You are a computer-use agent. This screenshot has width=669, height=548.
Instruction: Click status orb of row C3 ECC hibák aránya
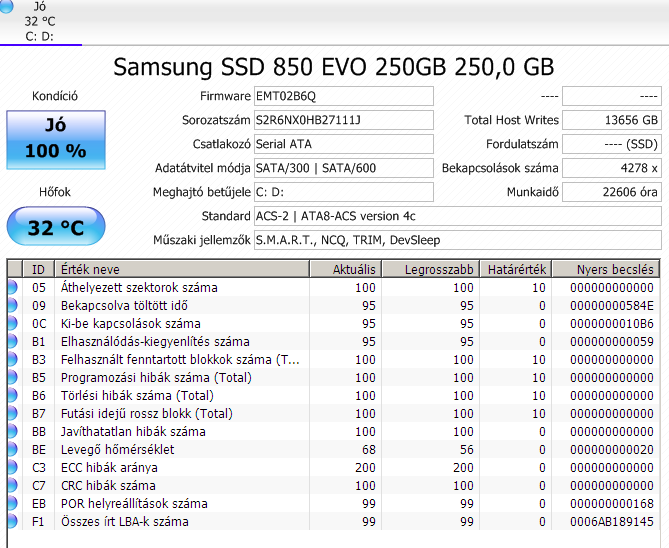12,467
